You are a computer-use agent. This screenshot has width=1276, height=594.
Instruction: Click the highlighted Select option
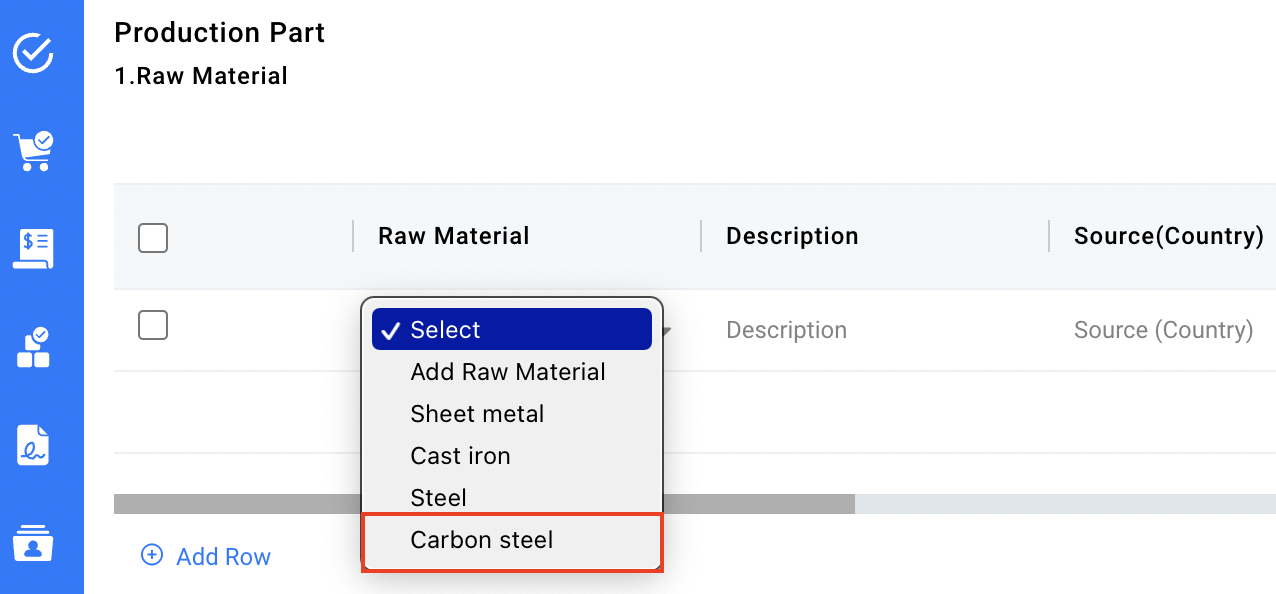tap(510, 330)
